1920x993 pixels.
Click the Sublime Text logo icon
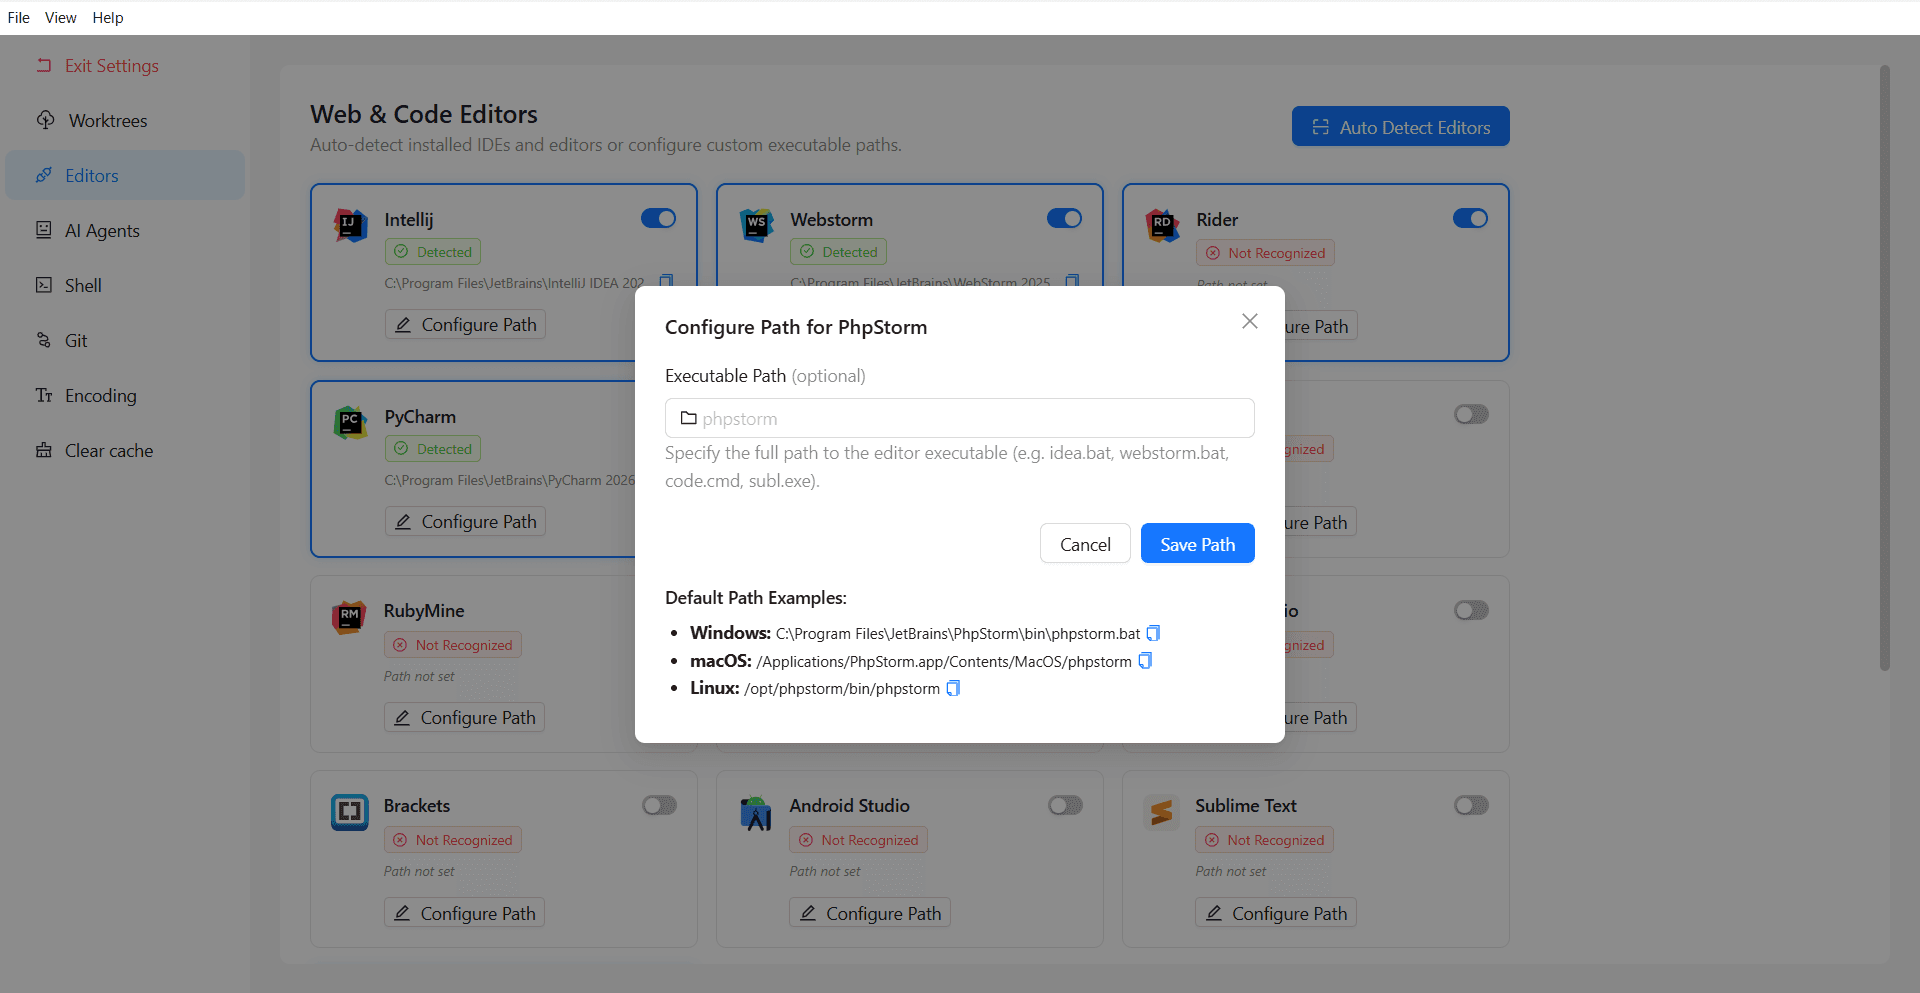(x=1161, y=813)
